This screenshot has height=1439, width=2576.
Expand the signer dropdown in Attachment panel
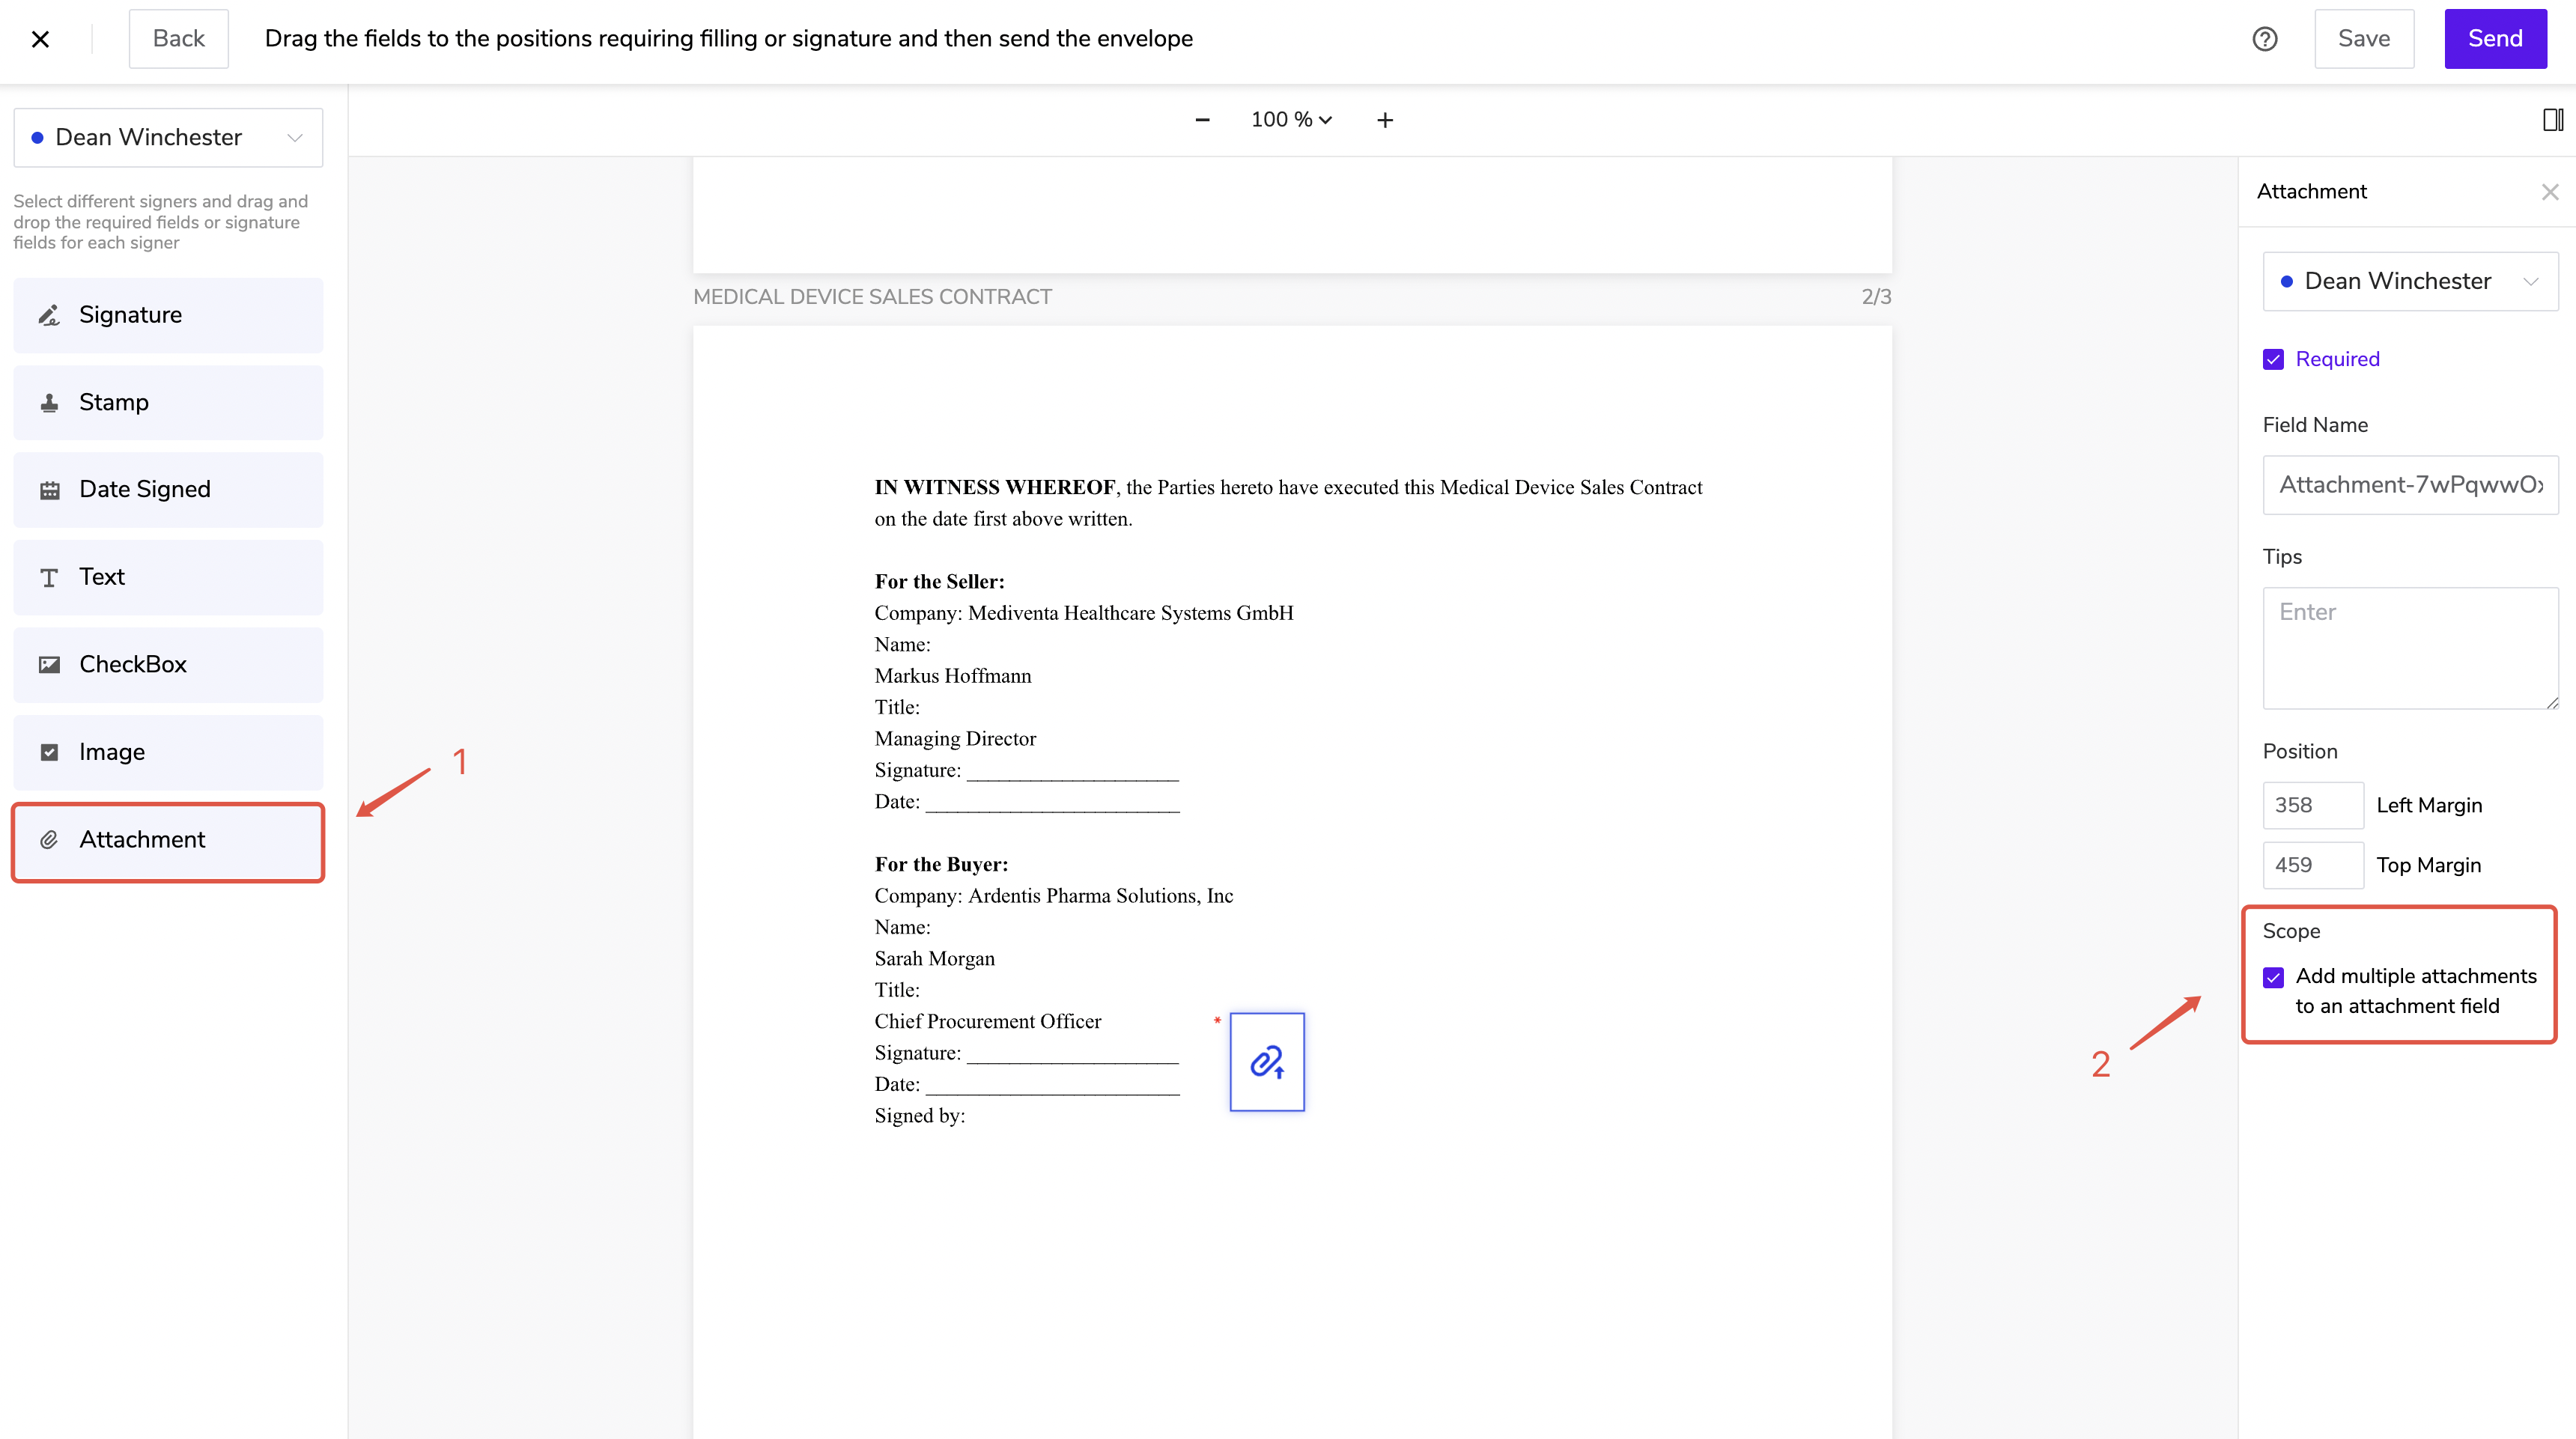tap(2409, 282)
